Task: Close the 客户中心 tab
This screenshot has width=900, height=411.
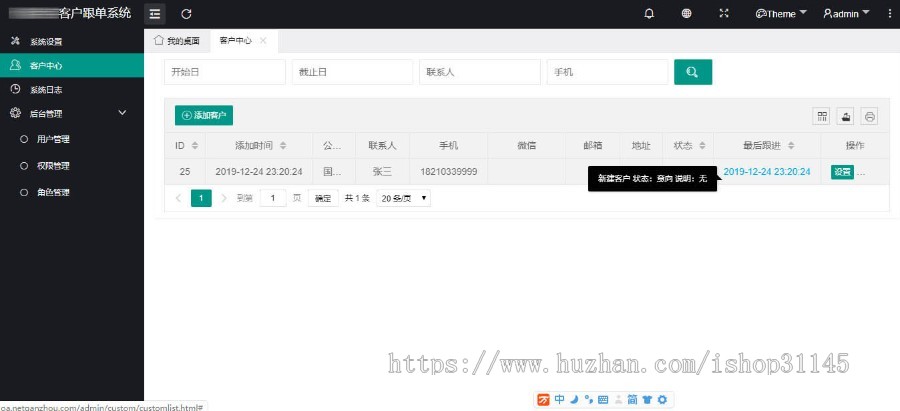Action: [x=263, y=41]
